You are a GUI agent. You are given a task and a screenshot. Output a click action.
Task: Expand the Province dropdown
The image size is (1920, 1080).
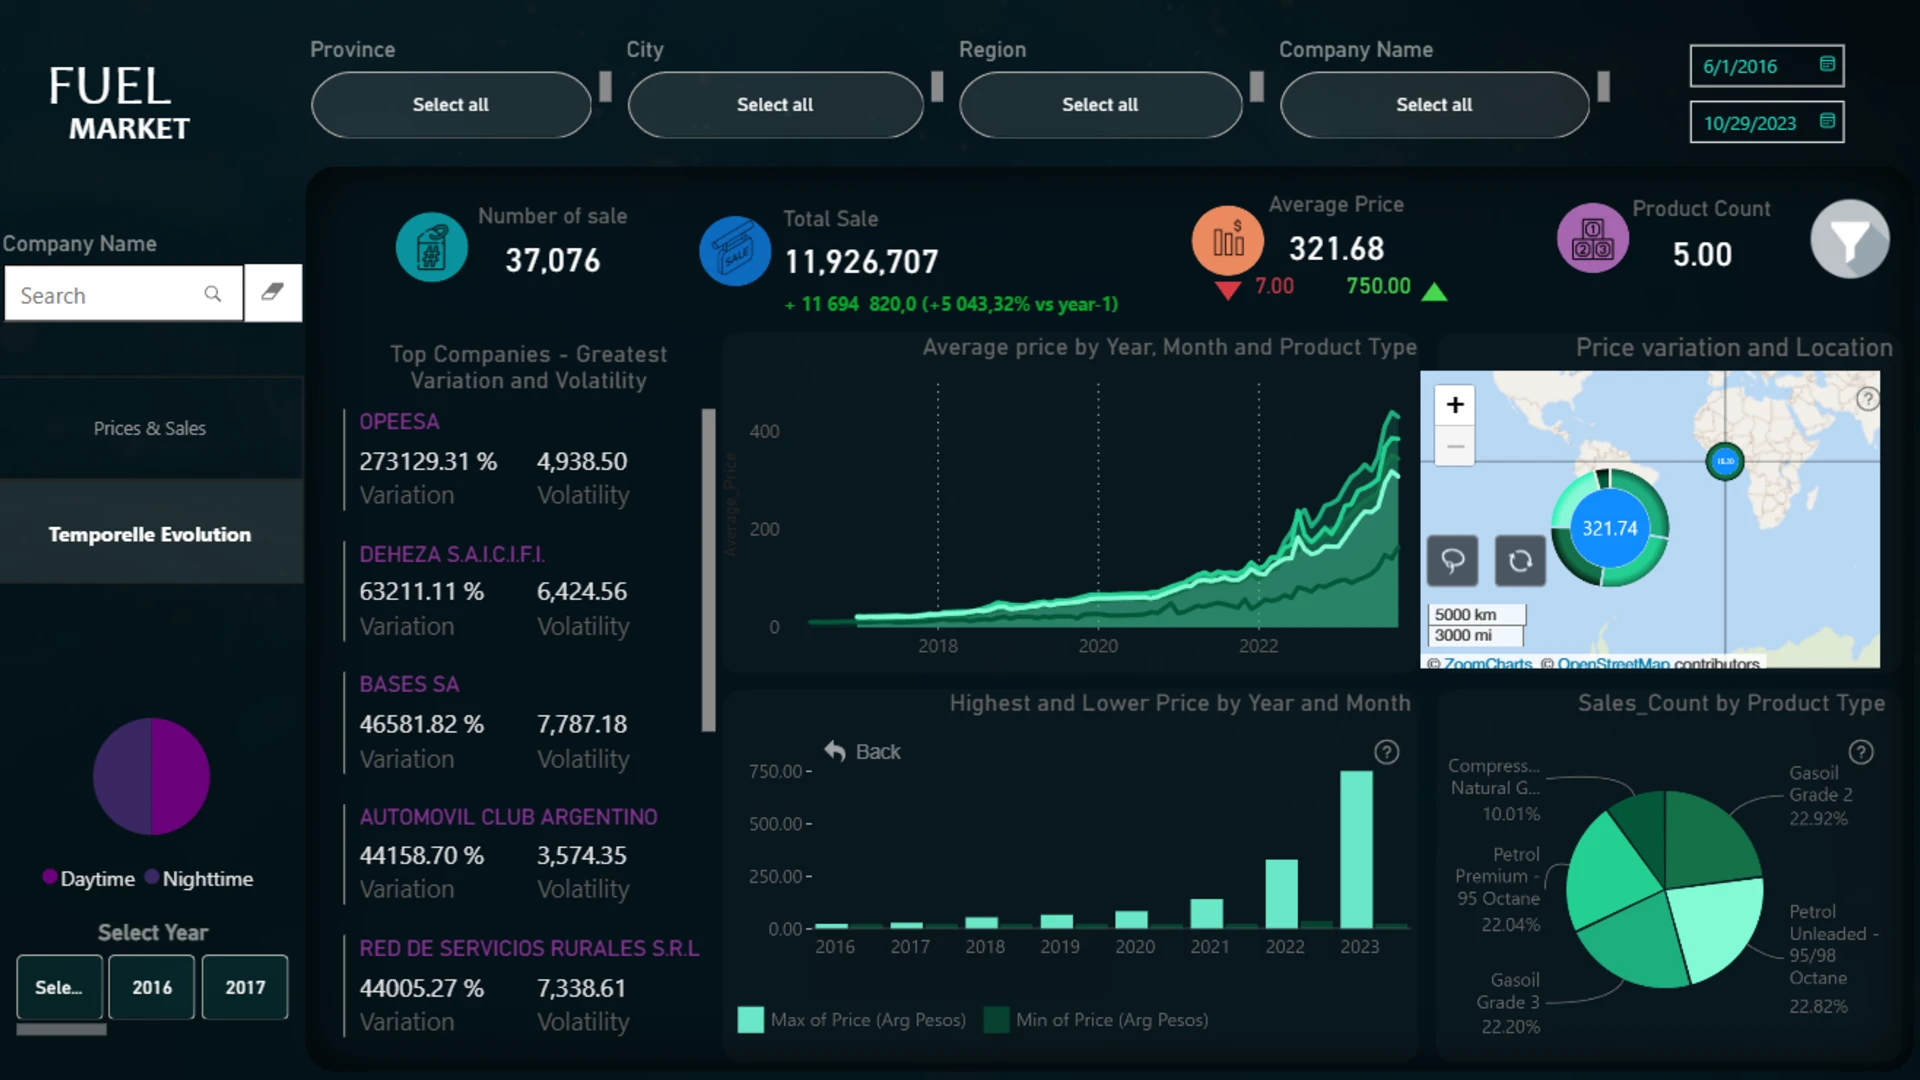point(451,104)
